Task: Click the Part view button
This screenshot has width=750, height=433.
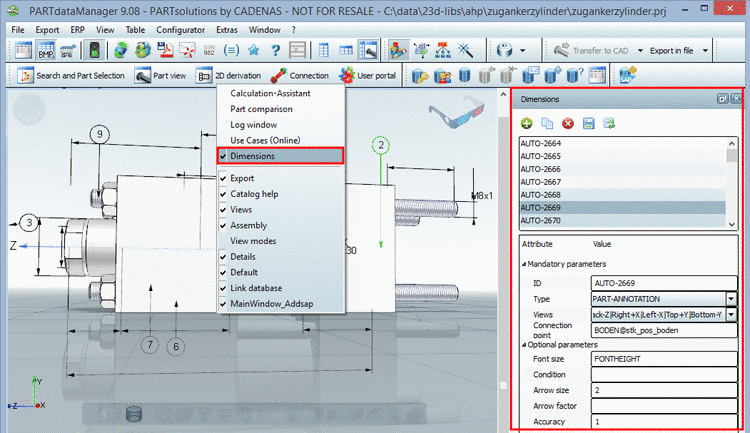Action: 160,76
